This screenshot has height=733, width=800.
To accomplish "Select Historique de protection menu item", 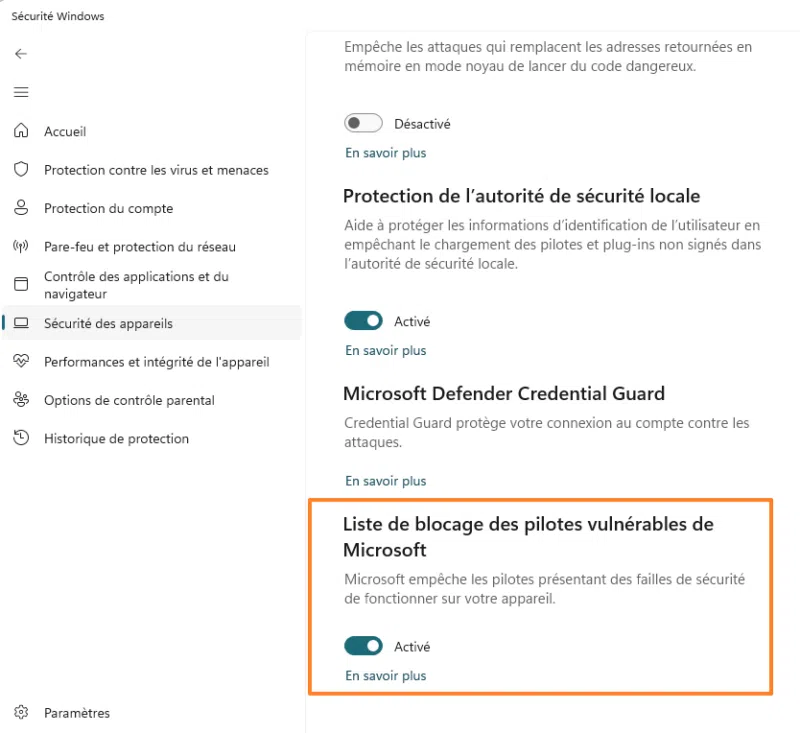I will 116,439.
